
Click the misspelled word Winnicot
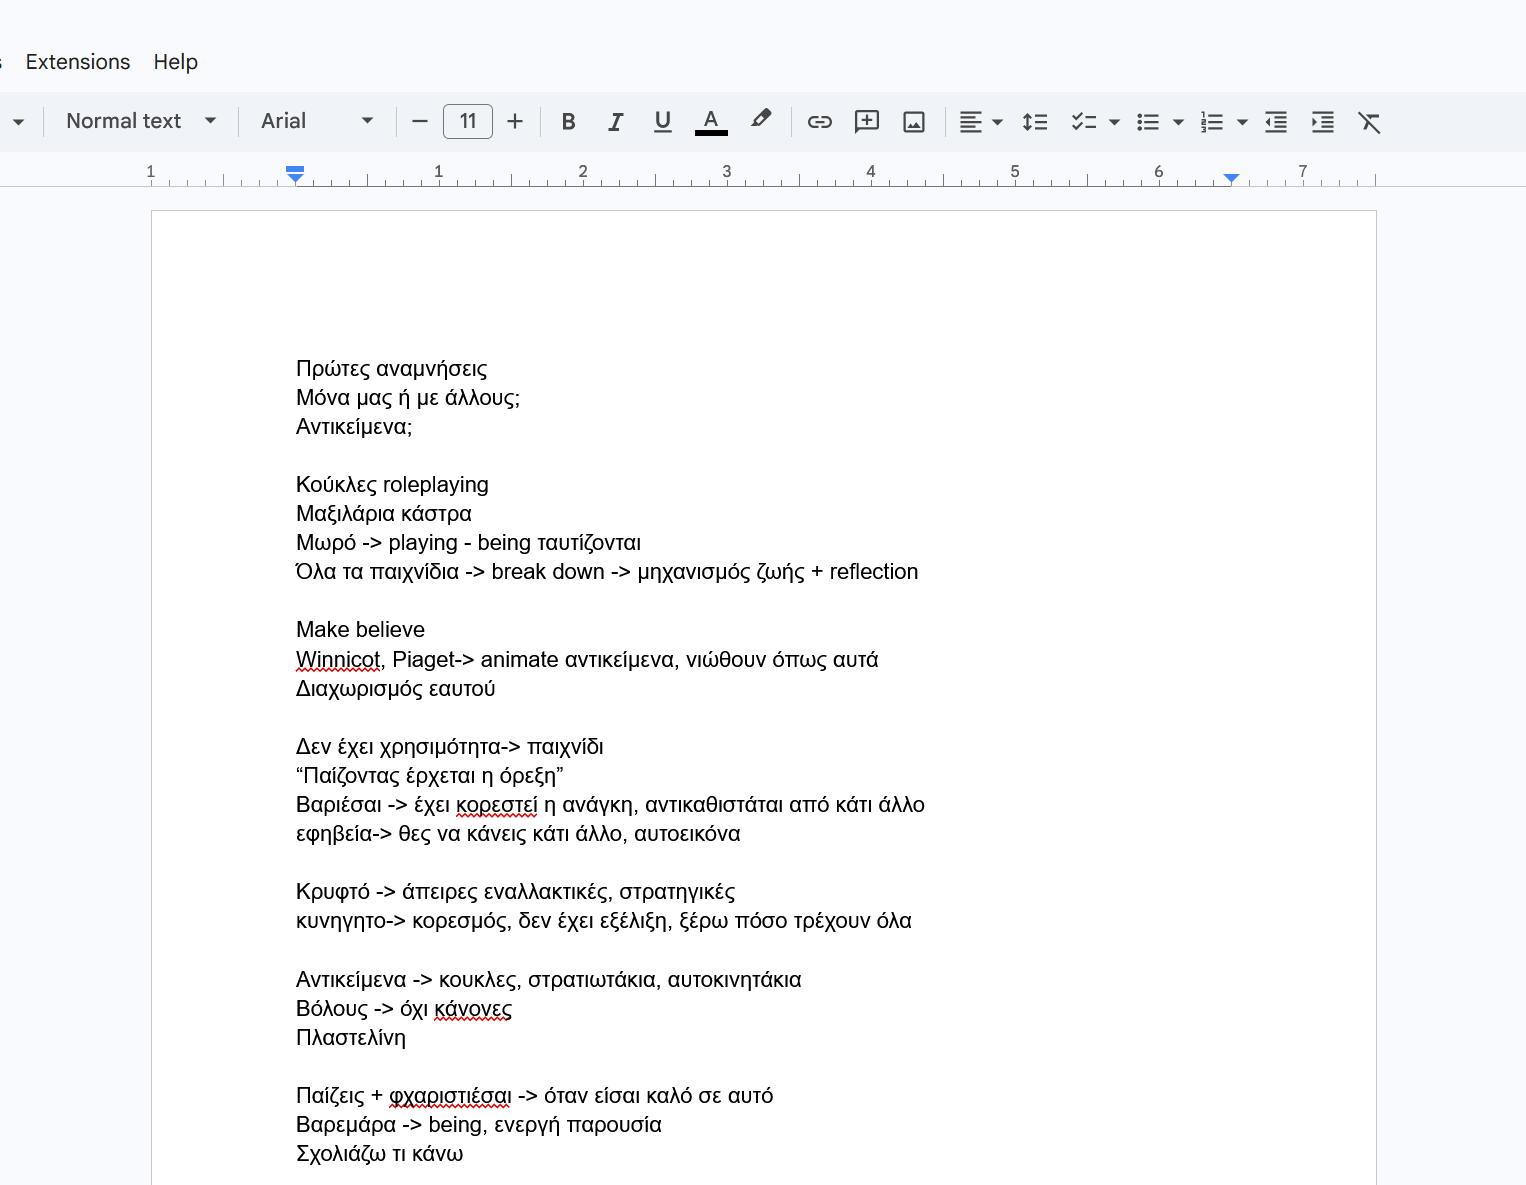338,660
